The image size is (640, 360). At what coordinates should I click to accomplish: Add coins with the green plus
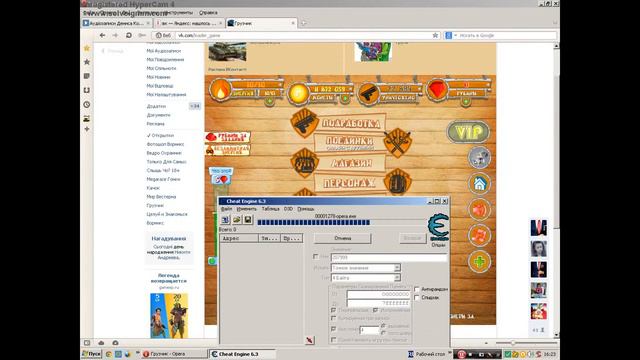click(x=345, y=98)
